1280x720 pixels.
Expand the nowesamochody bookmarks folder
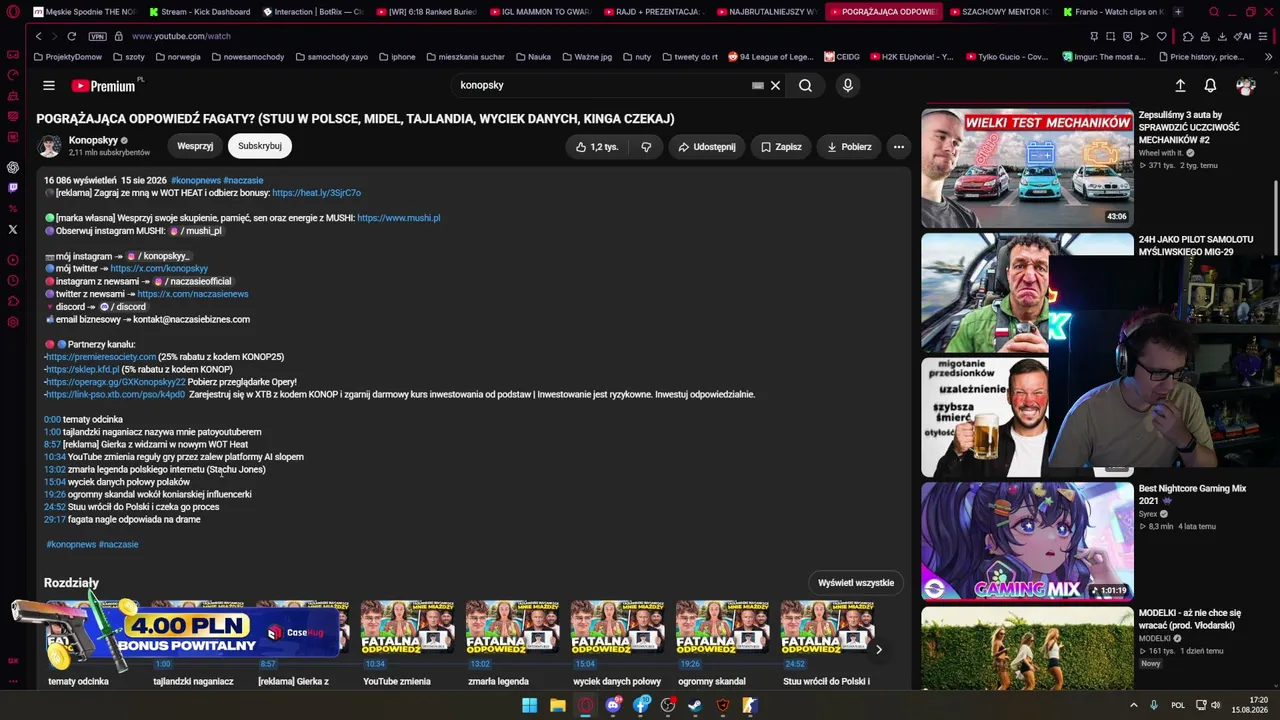[247, 57]
